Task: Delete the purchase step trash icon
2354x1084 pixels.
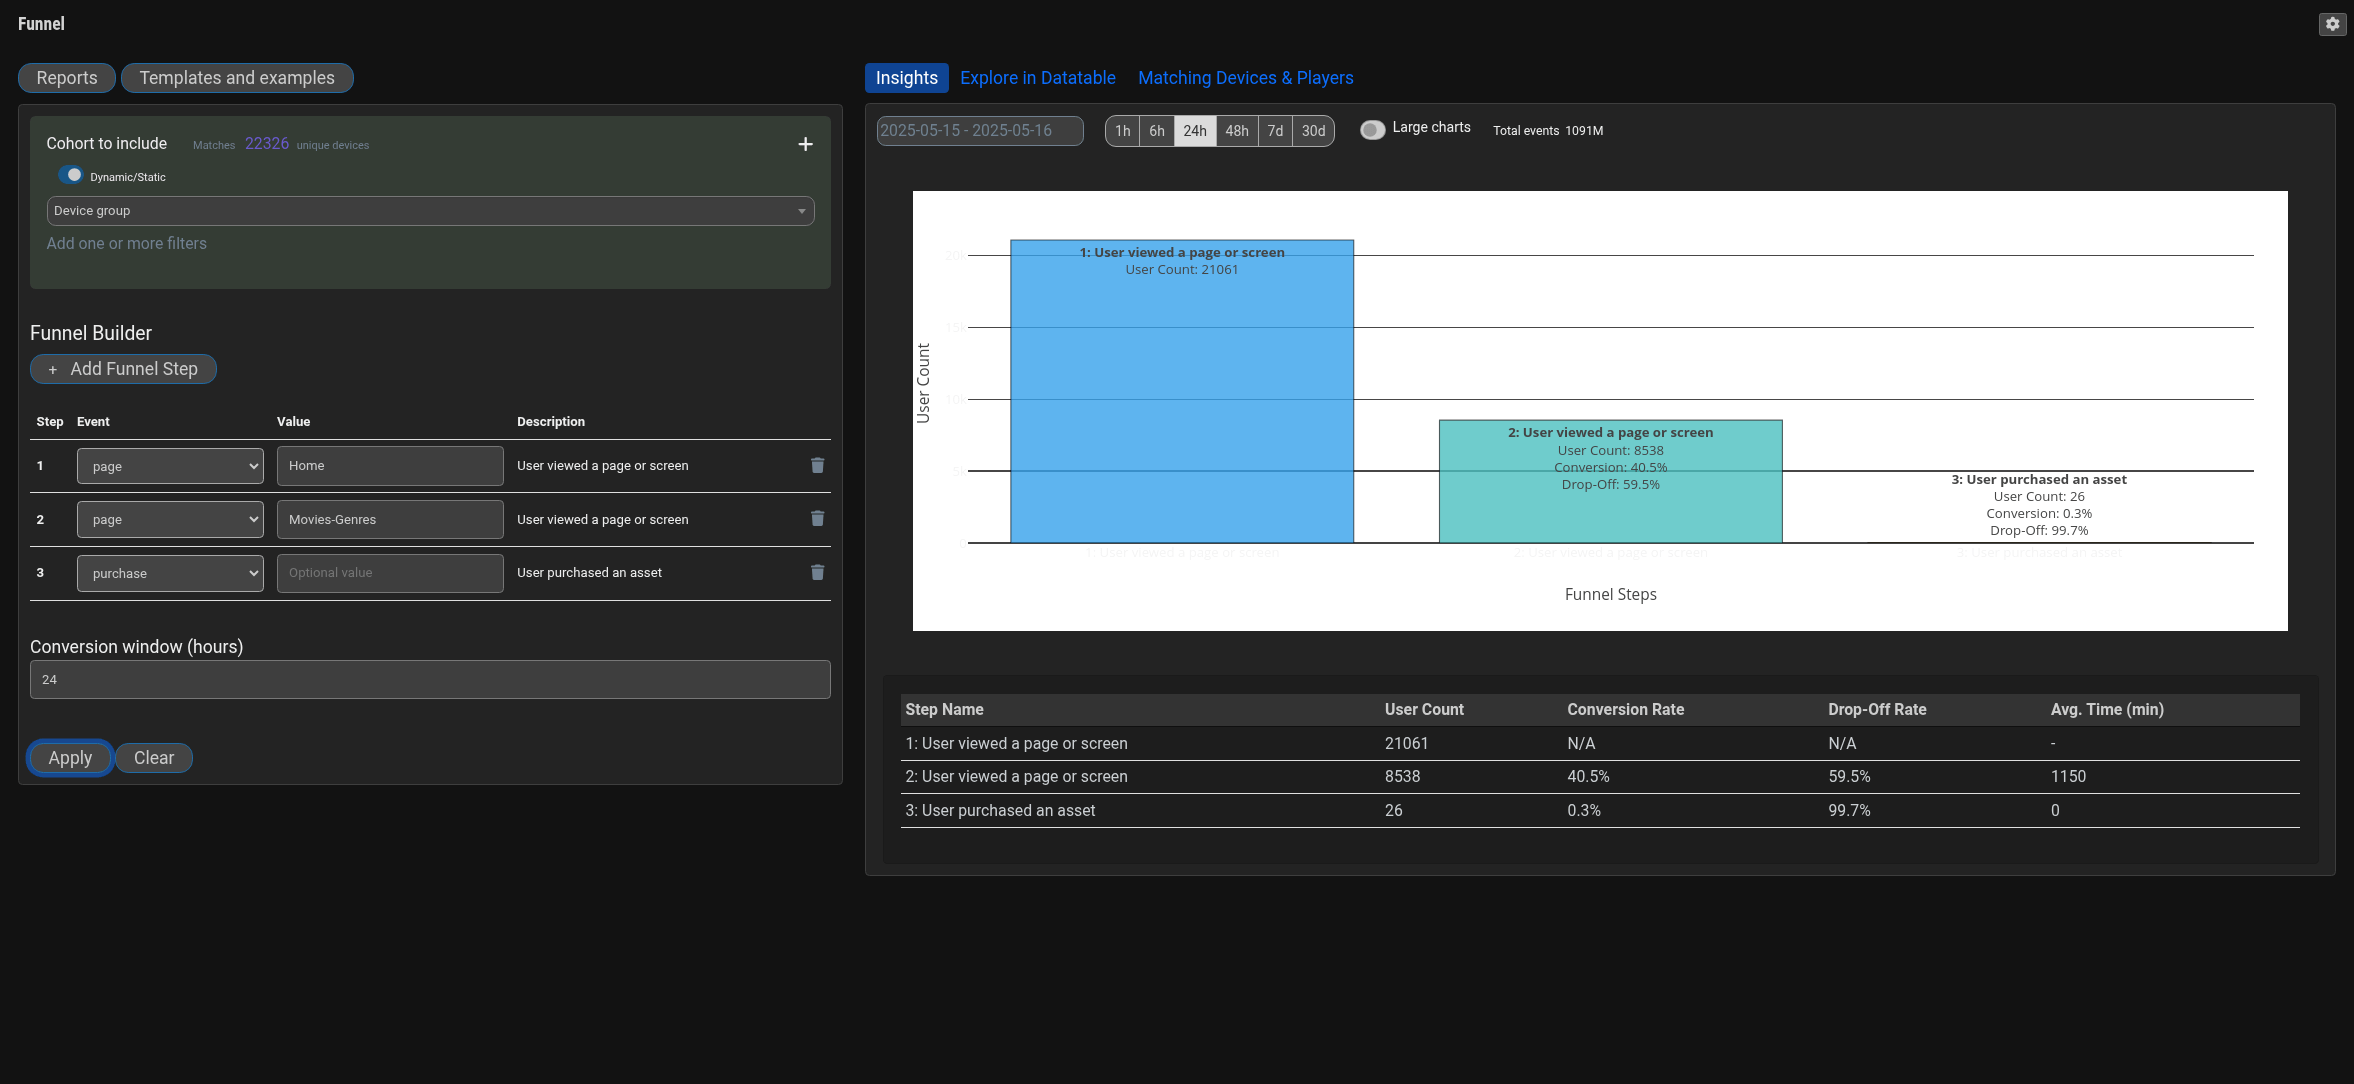Action: pos(817,573)
